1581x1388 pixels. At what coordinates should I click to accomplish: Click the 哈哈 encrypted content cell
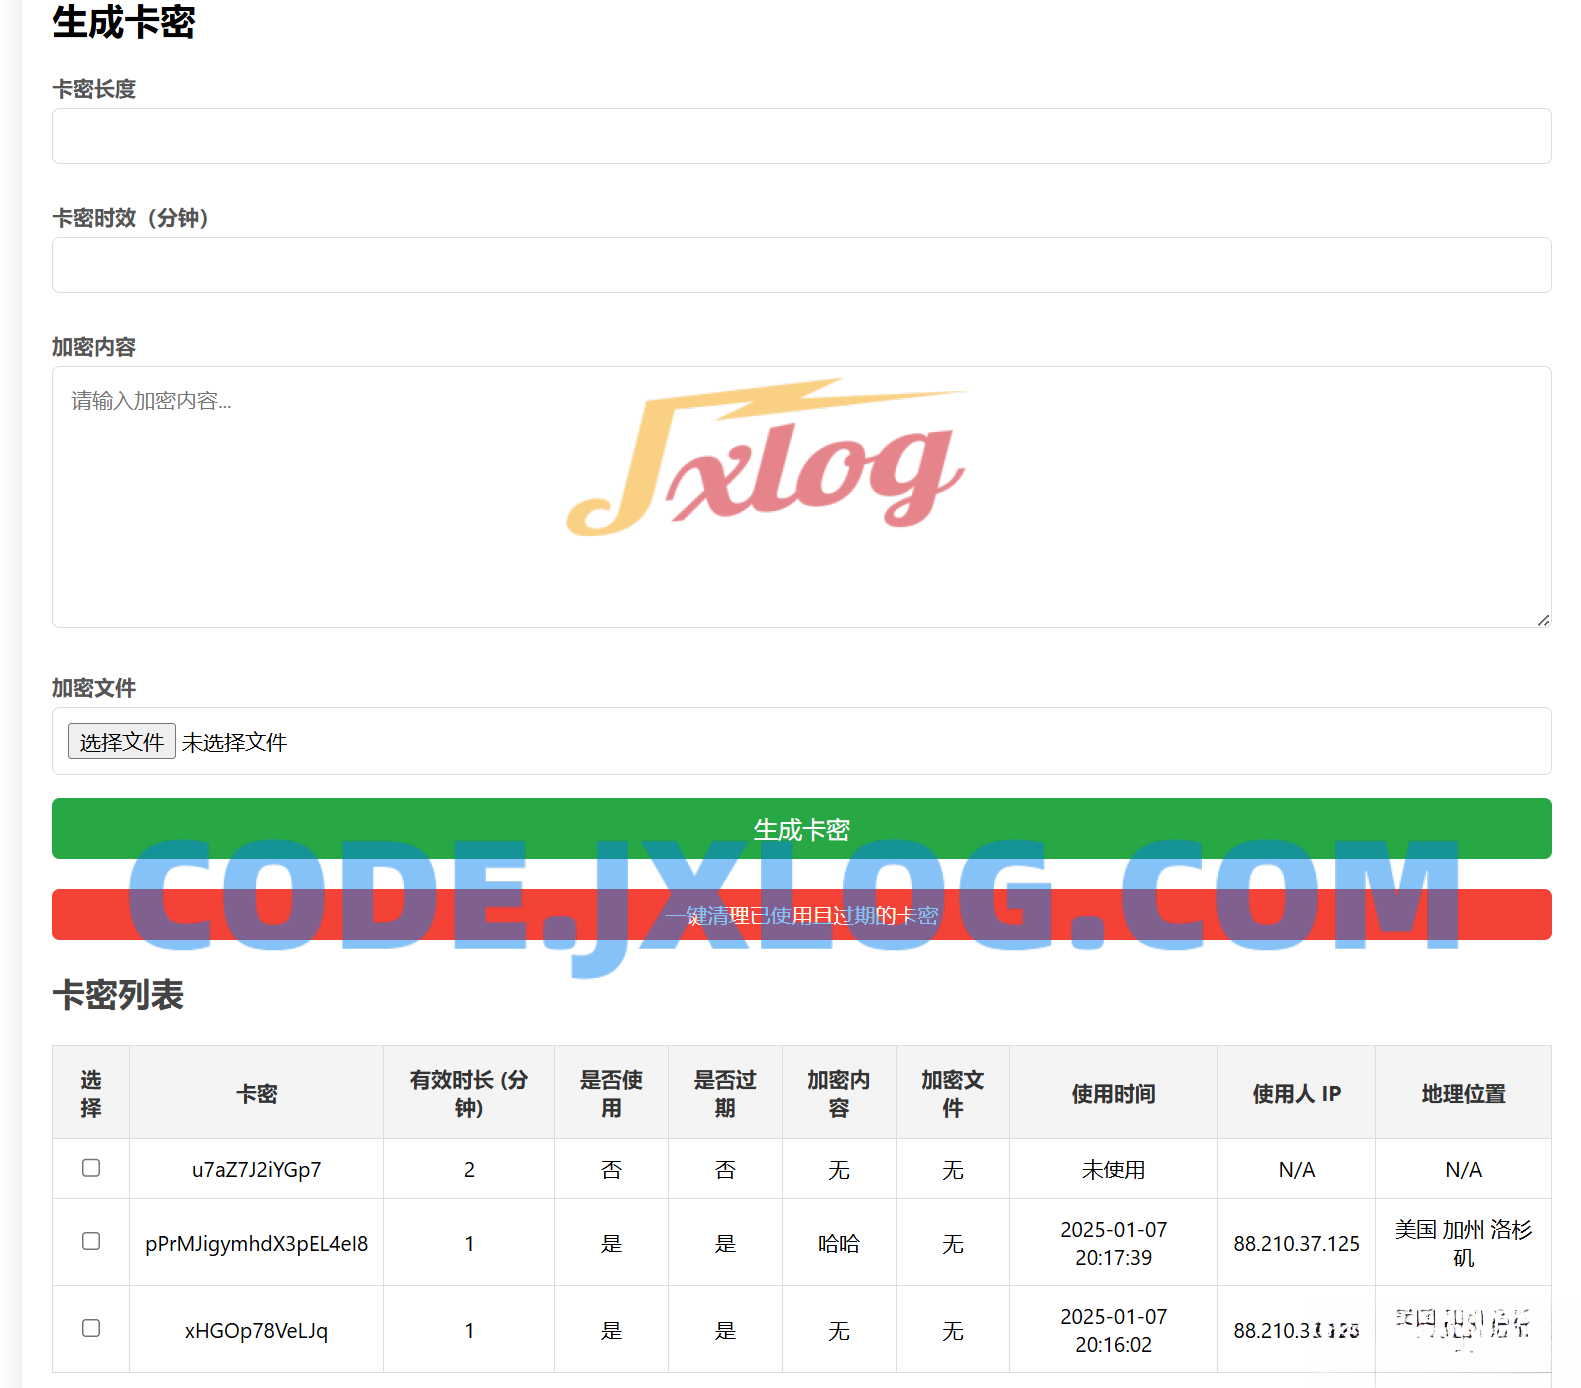838,1244
